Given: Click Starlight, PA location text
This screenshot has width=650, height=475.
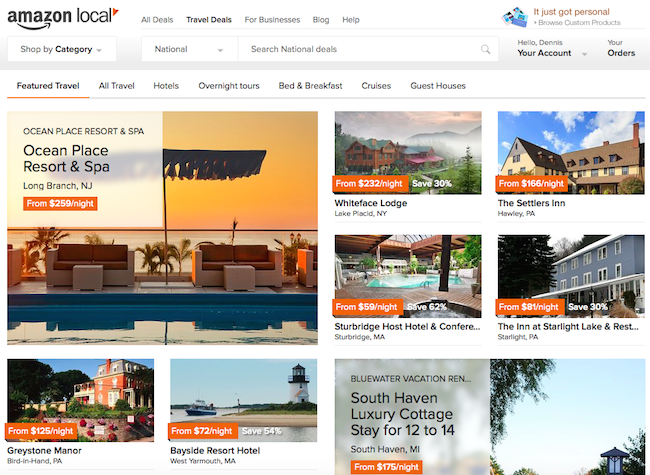Looking at the screenshot, I should tap(518, 337).
